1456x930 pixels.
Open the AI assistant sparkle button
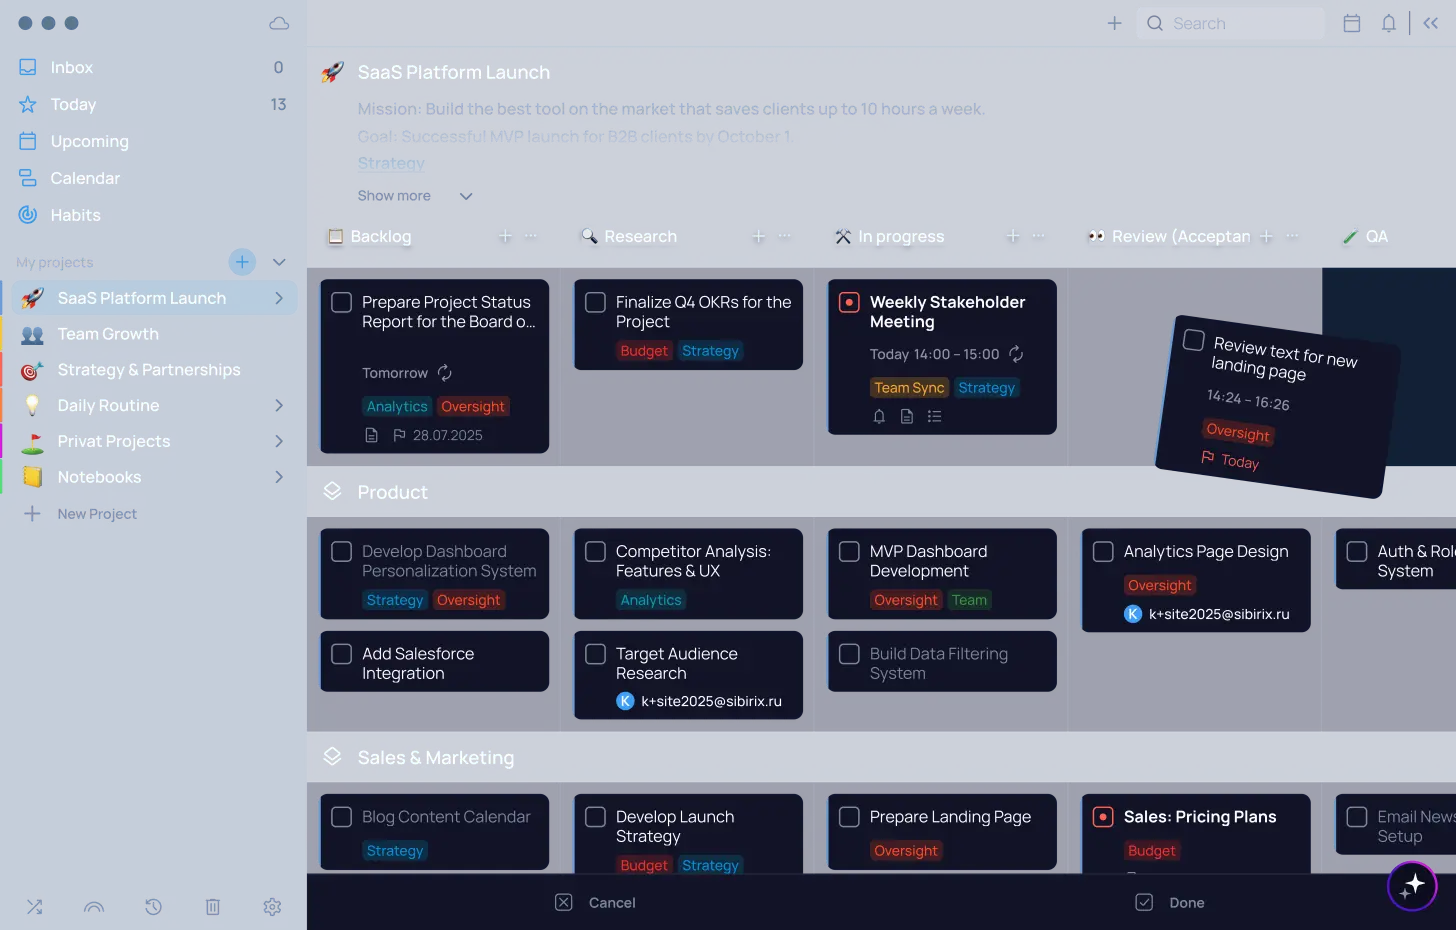tap(1412, 885)
